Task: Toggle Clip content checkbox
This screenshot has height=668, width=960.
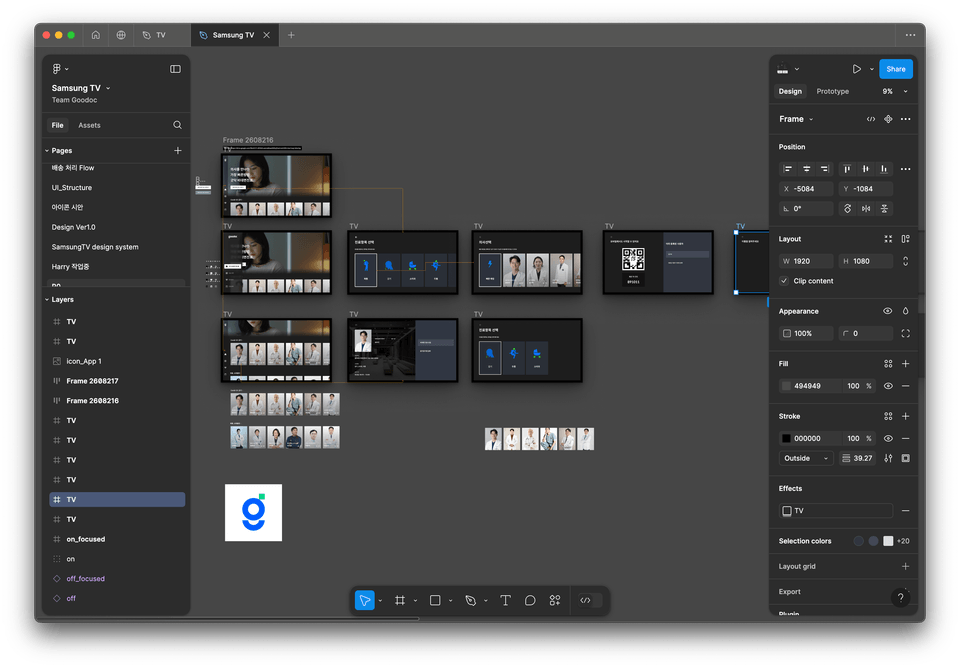Action: [784, 280]
